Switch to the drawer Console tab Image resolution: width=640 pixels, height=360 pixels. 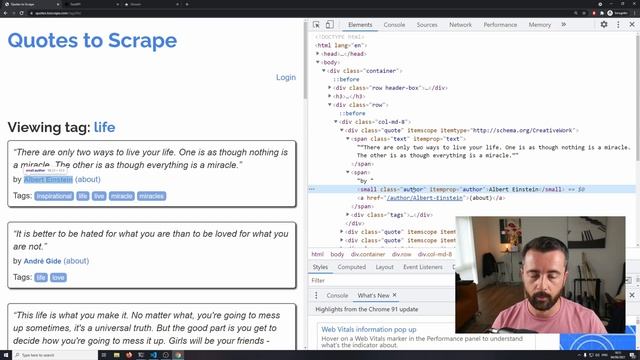point(337,295)
